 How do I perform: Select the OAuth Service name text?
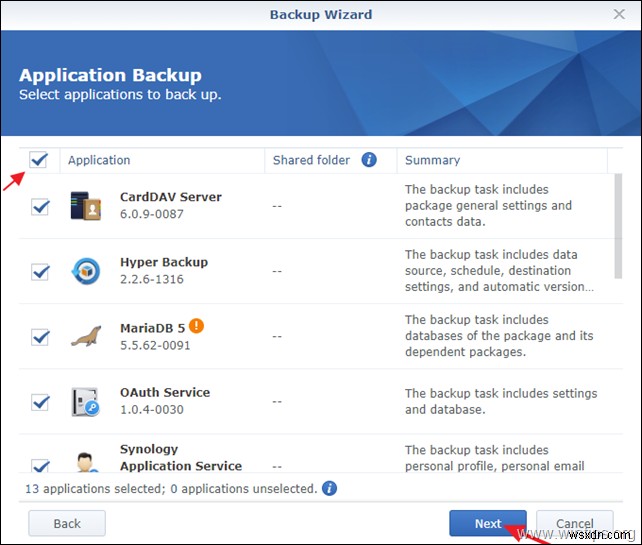[x=165, y=392]
